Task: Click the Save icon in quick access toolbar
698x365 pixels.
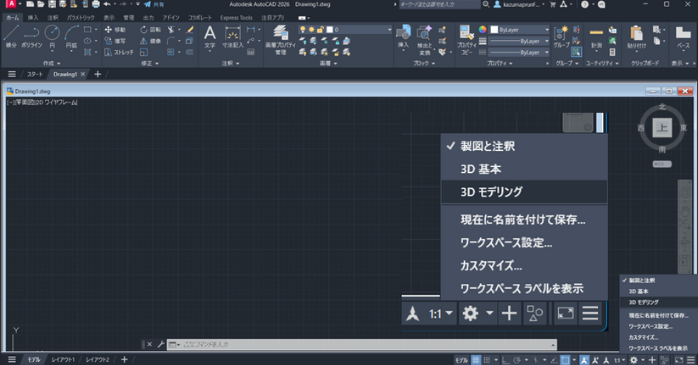Action: coord(52,4)
